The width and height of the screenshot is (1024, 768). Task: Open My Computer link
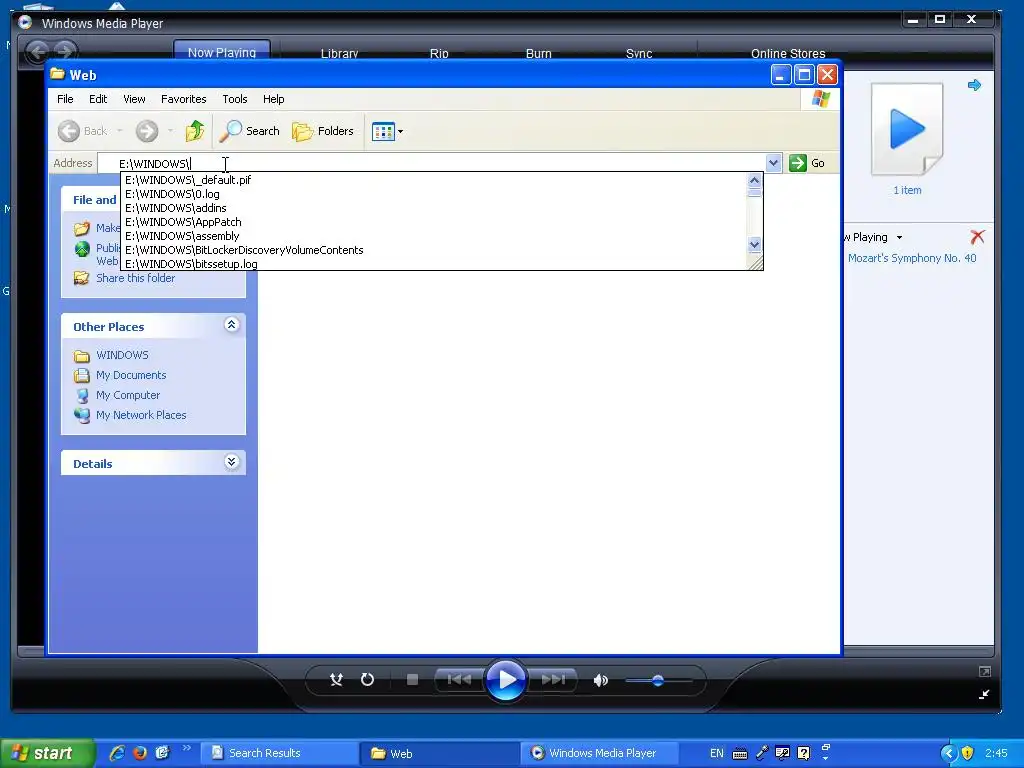click(x=128, y=395)
